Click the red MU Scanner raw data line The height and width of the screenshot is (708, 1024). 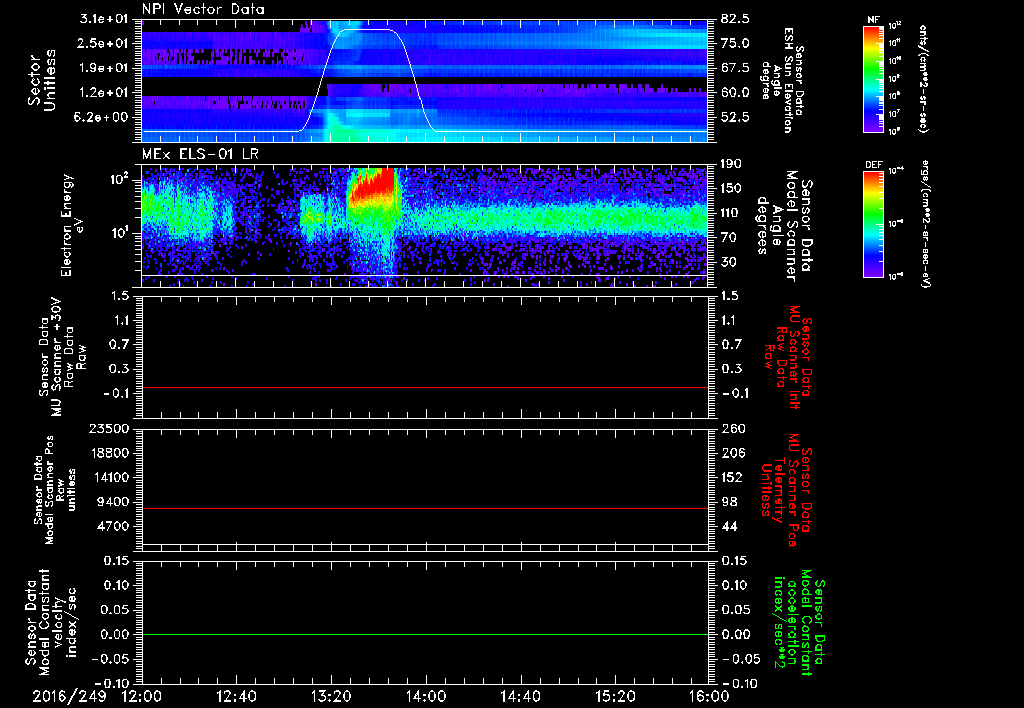[x=424, y=387]
